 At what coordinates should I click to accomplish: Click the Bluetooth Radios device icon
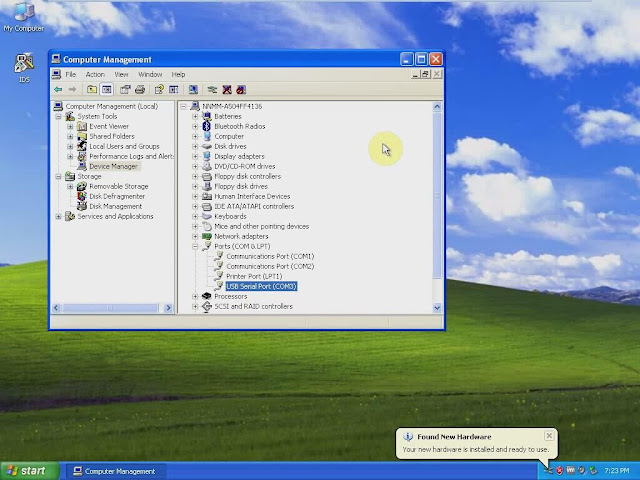[207, 126]
